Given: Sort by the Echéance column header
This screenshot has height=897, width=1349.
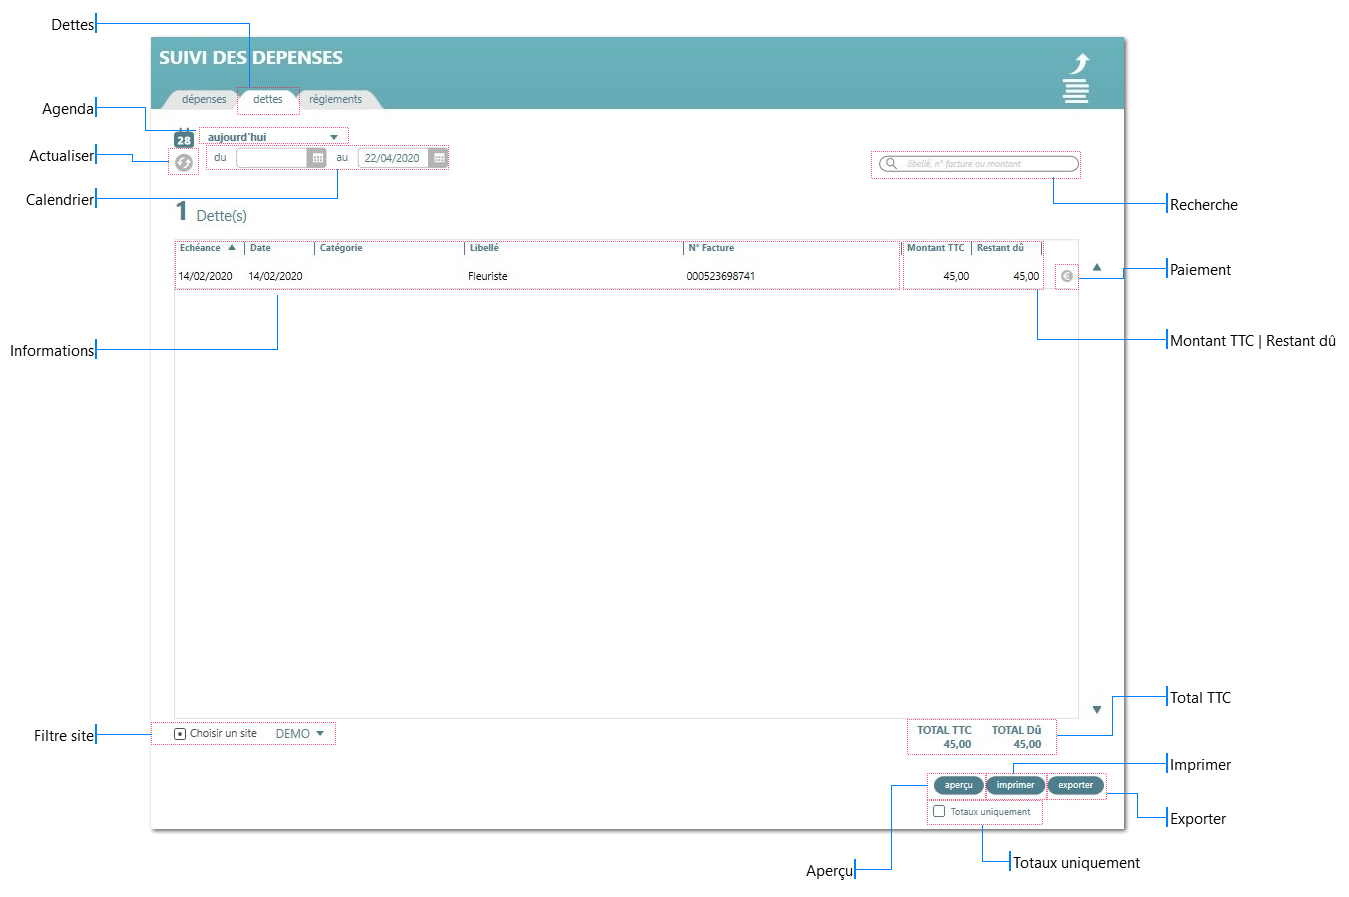Looking at the screenshot, I should (208, 248).
